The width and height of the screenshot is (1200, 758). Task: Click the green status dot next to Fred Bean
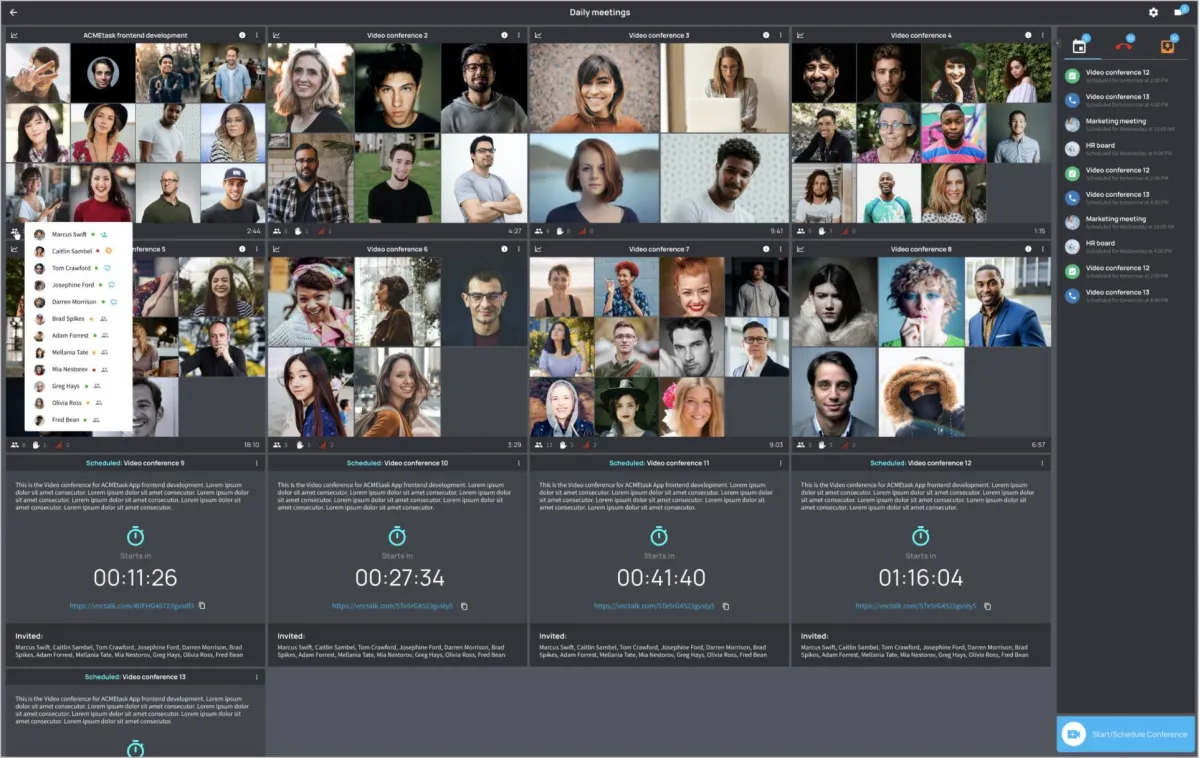pos(86,420)
